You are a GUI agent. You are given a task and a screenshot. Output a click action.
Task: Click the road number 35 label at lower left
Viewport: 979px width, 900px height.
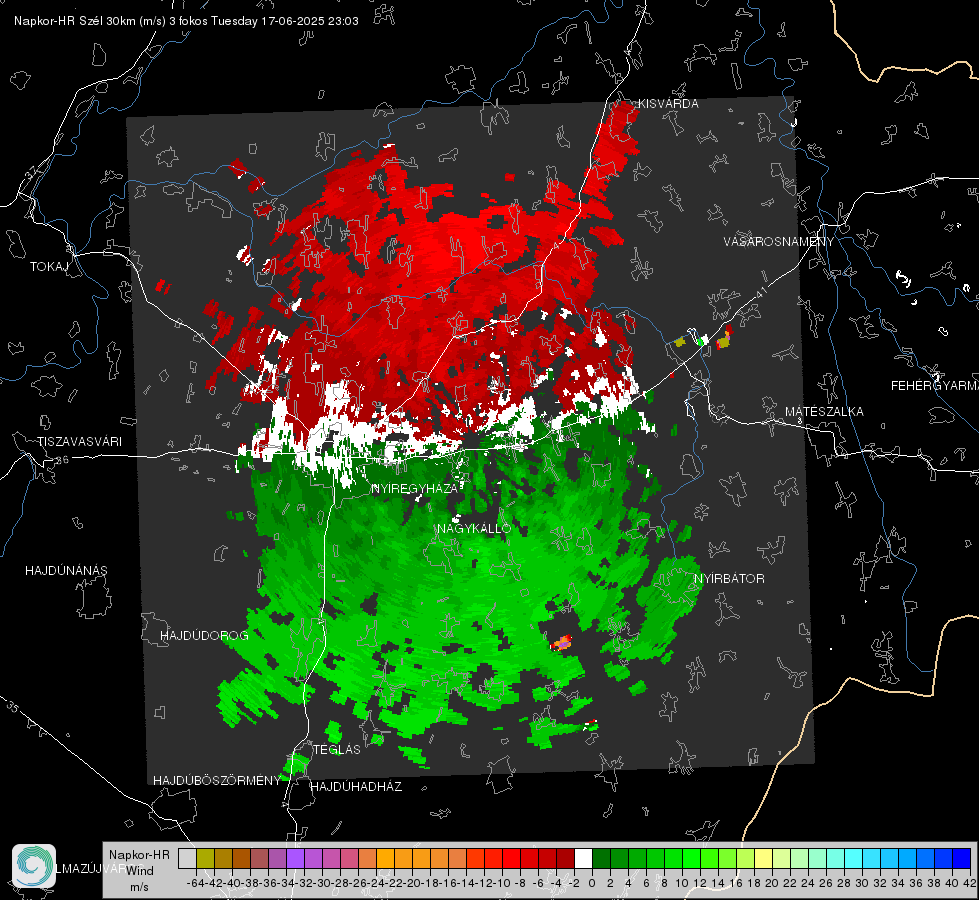(13, 706)
